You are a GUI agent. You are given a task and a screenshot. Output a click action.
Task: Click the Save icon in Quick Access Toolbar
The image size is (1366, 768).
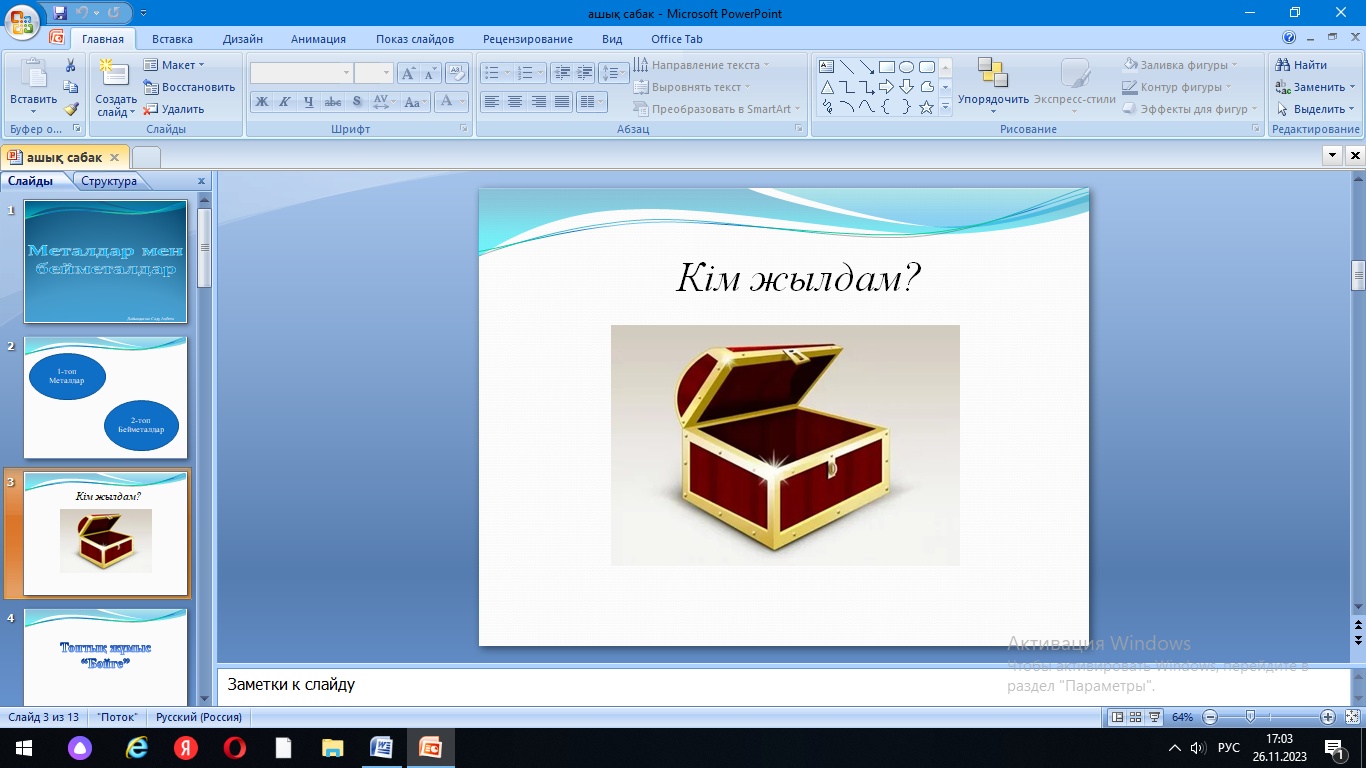60,14
